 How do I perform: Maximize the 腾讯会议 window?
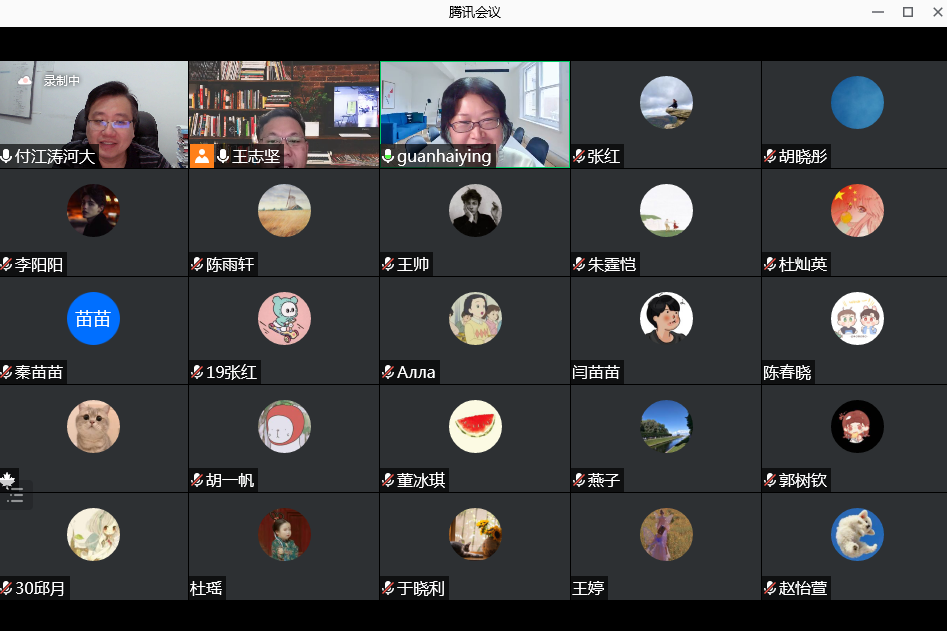(x=908, y=12)
